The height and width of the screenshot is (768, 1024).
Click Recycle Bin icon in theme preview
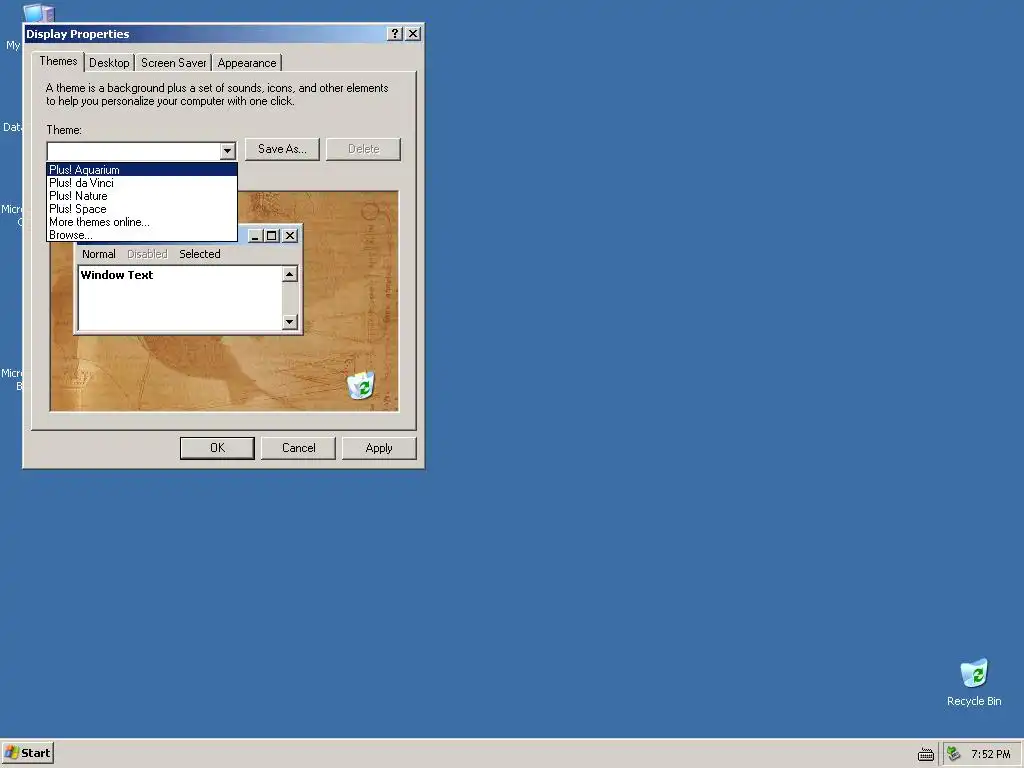(x=361, y=385)
